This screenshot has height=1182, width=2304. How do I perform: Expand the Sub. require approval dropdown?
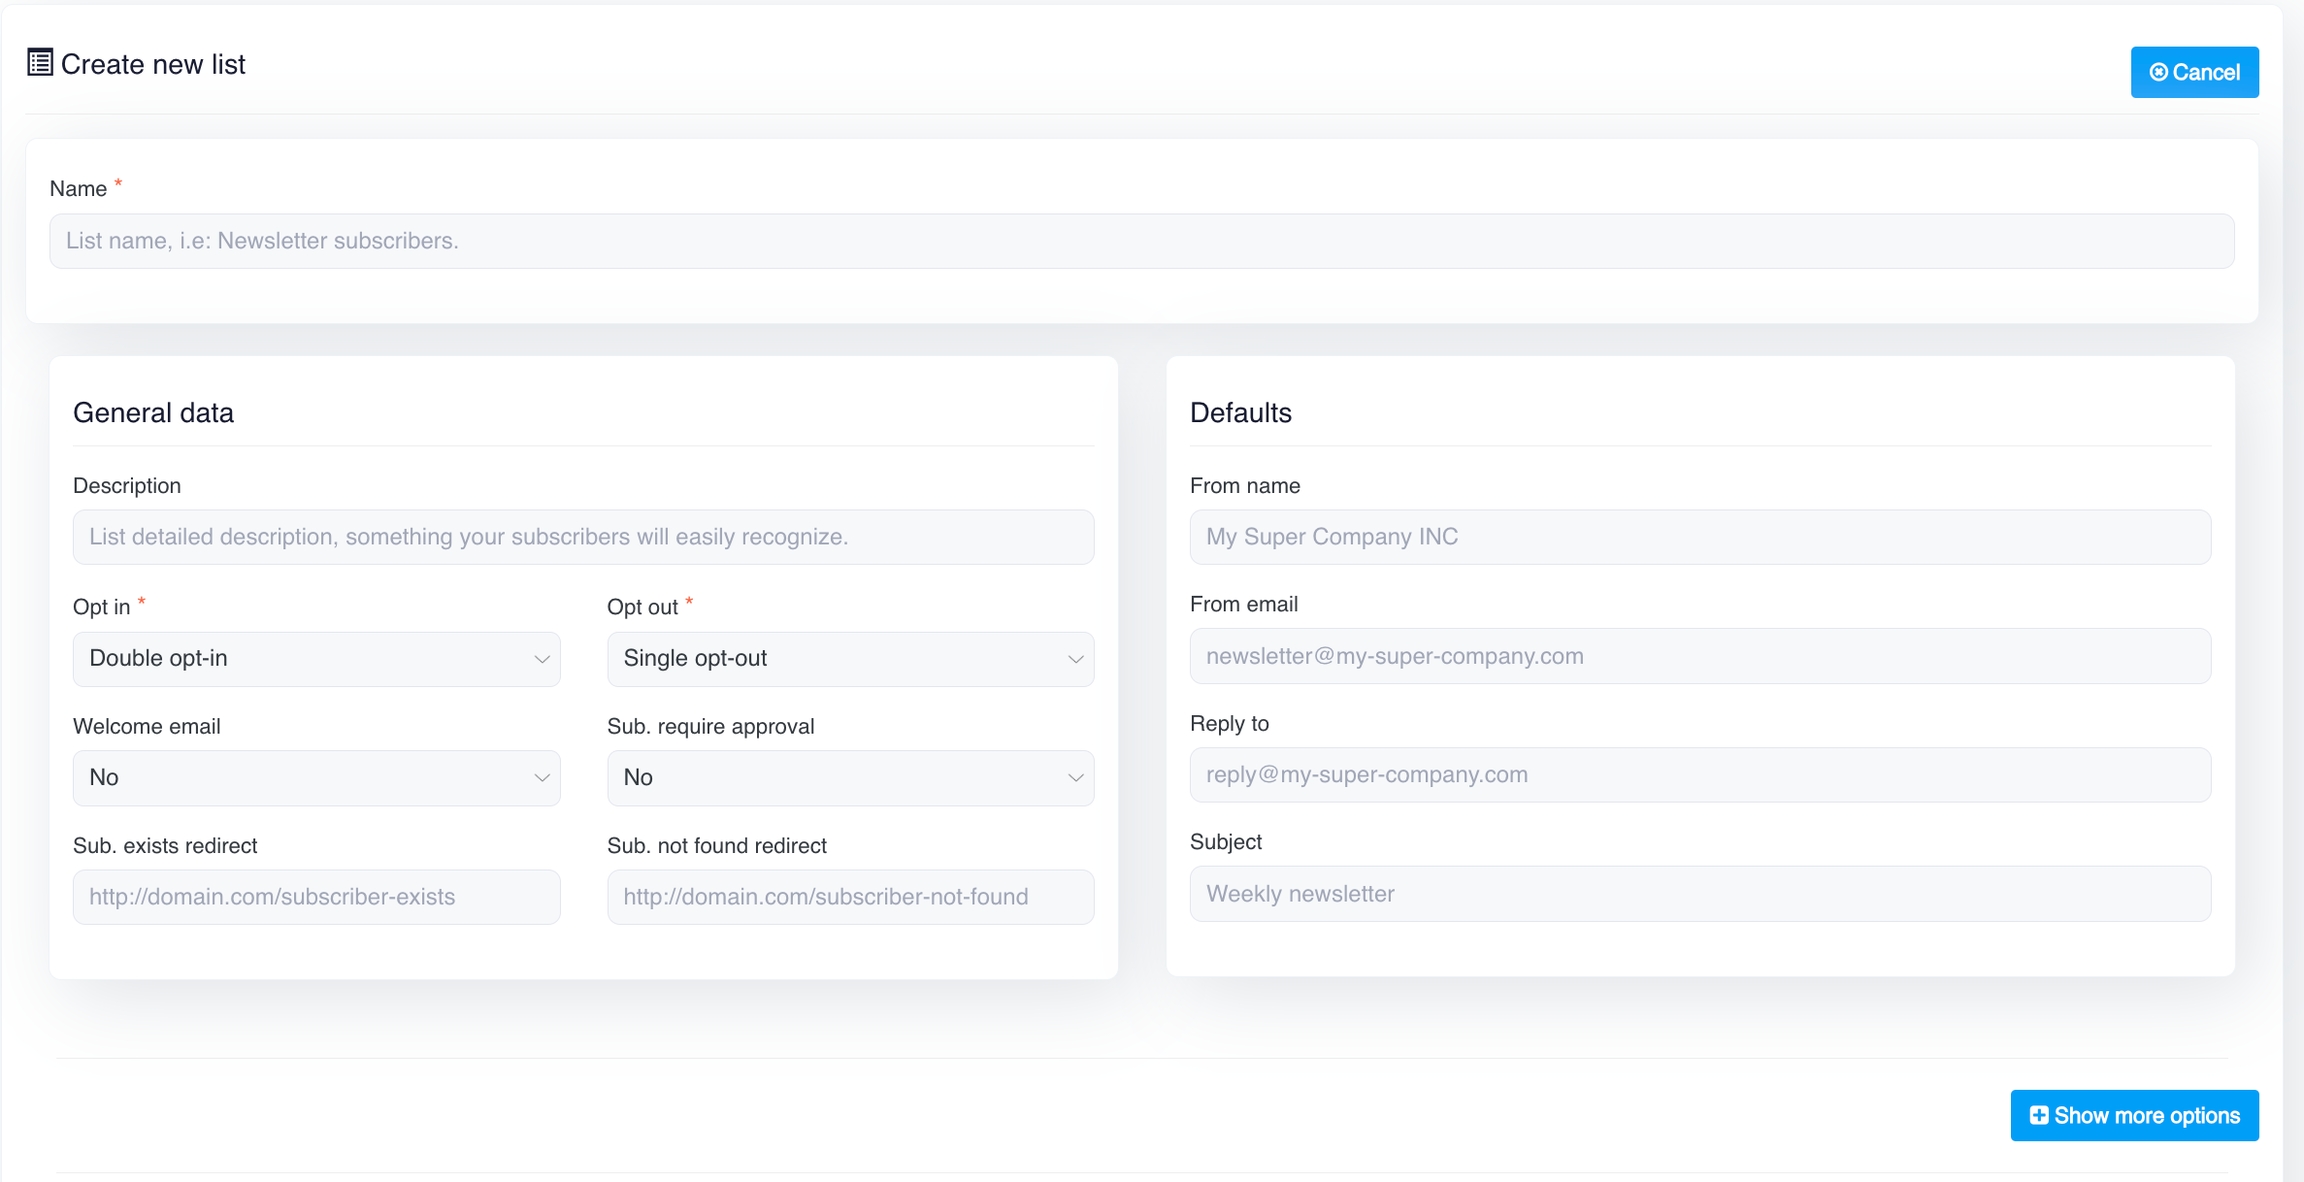[x=850, y=778]
